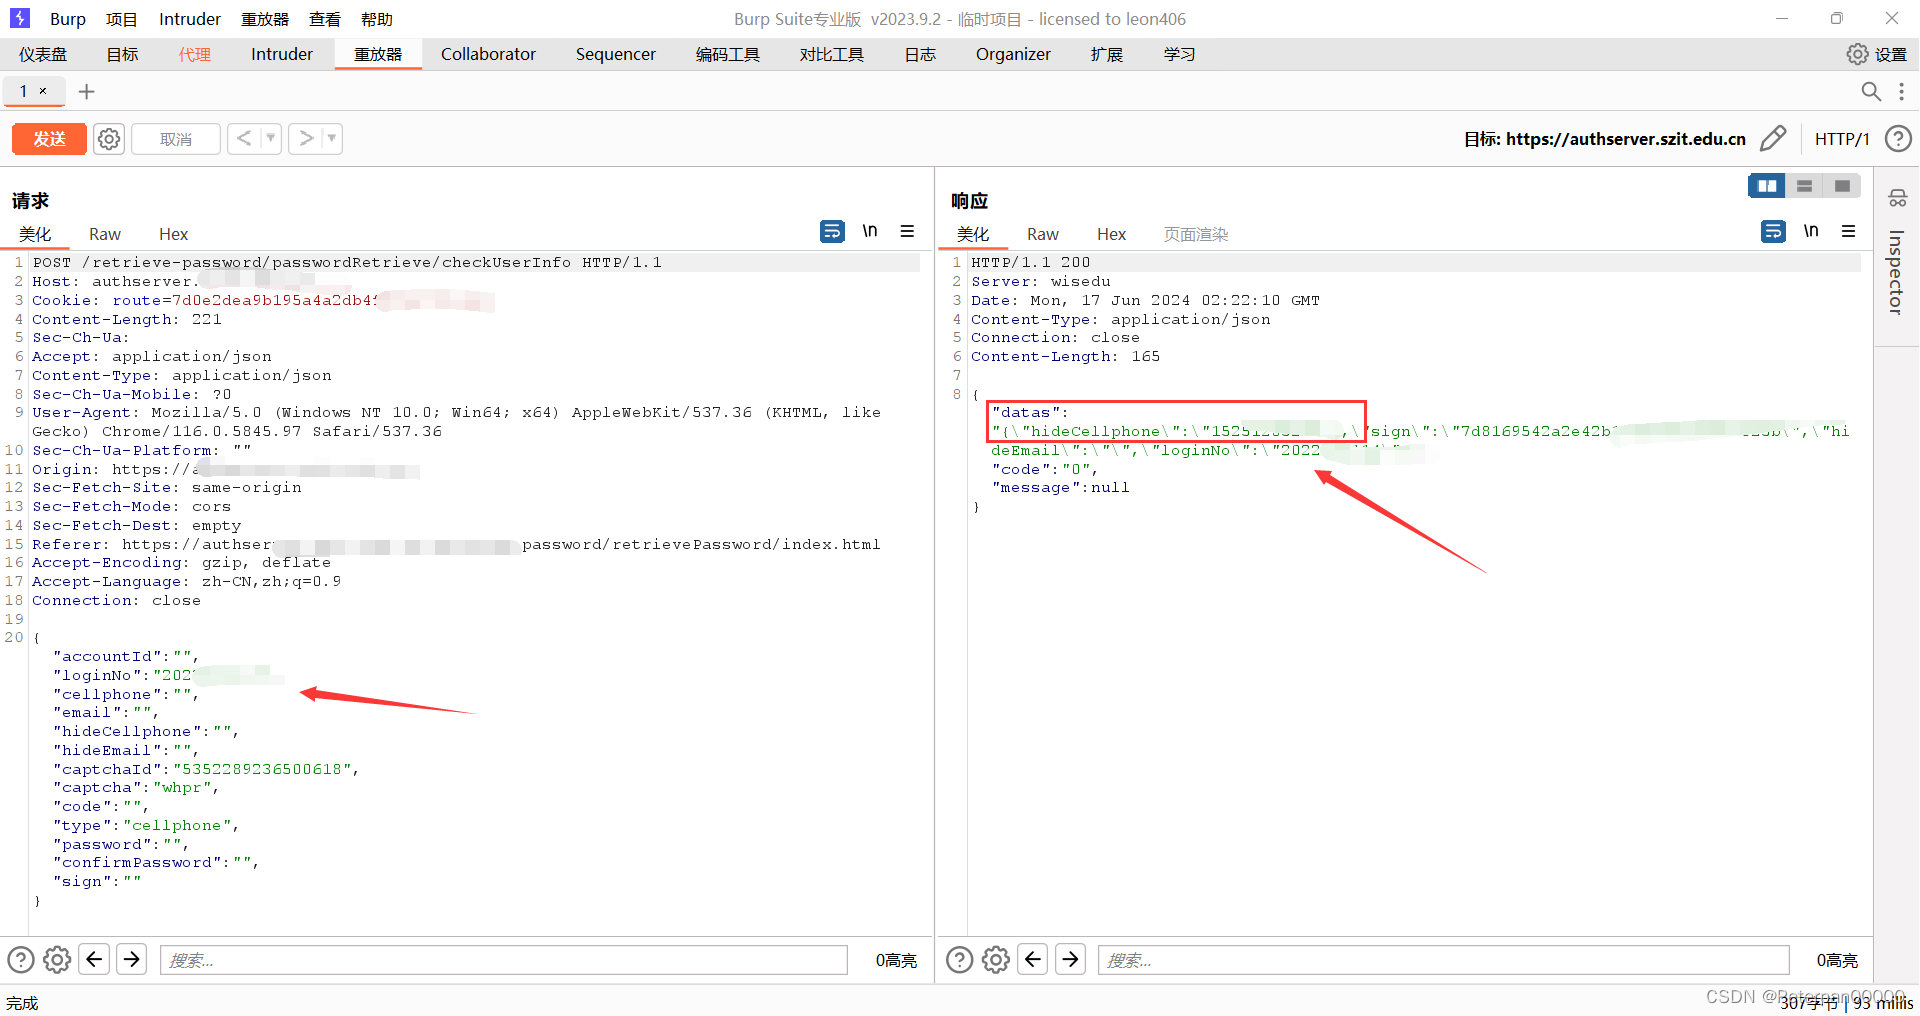Select the response 美化 pretty tab
The image size is (1920, 1016).
click(973, 234)
